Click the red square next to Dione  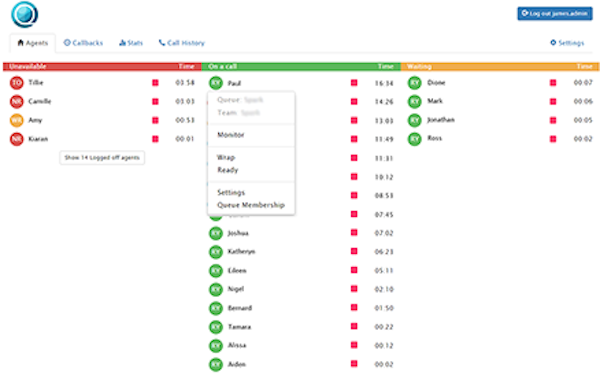[553, 83]
